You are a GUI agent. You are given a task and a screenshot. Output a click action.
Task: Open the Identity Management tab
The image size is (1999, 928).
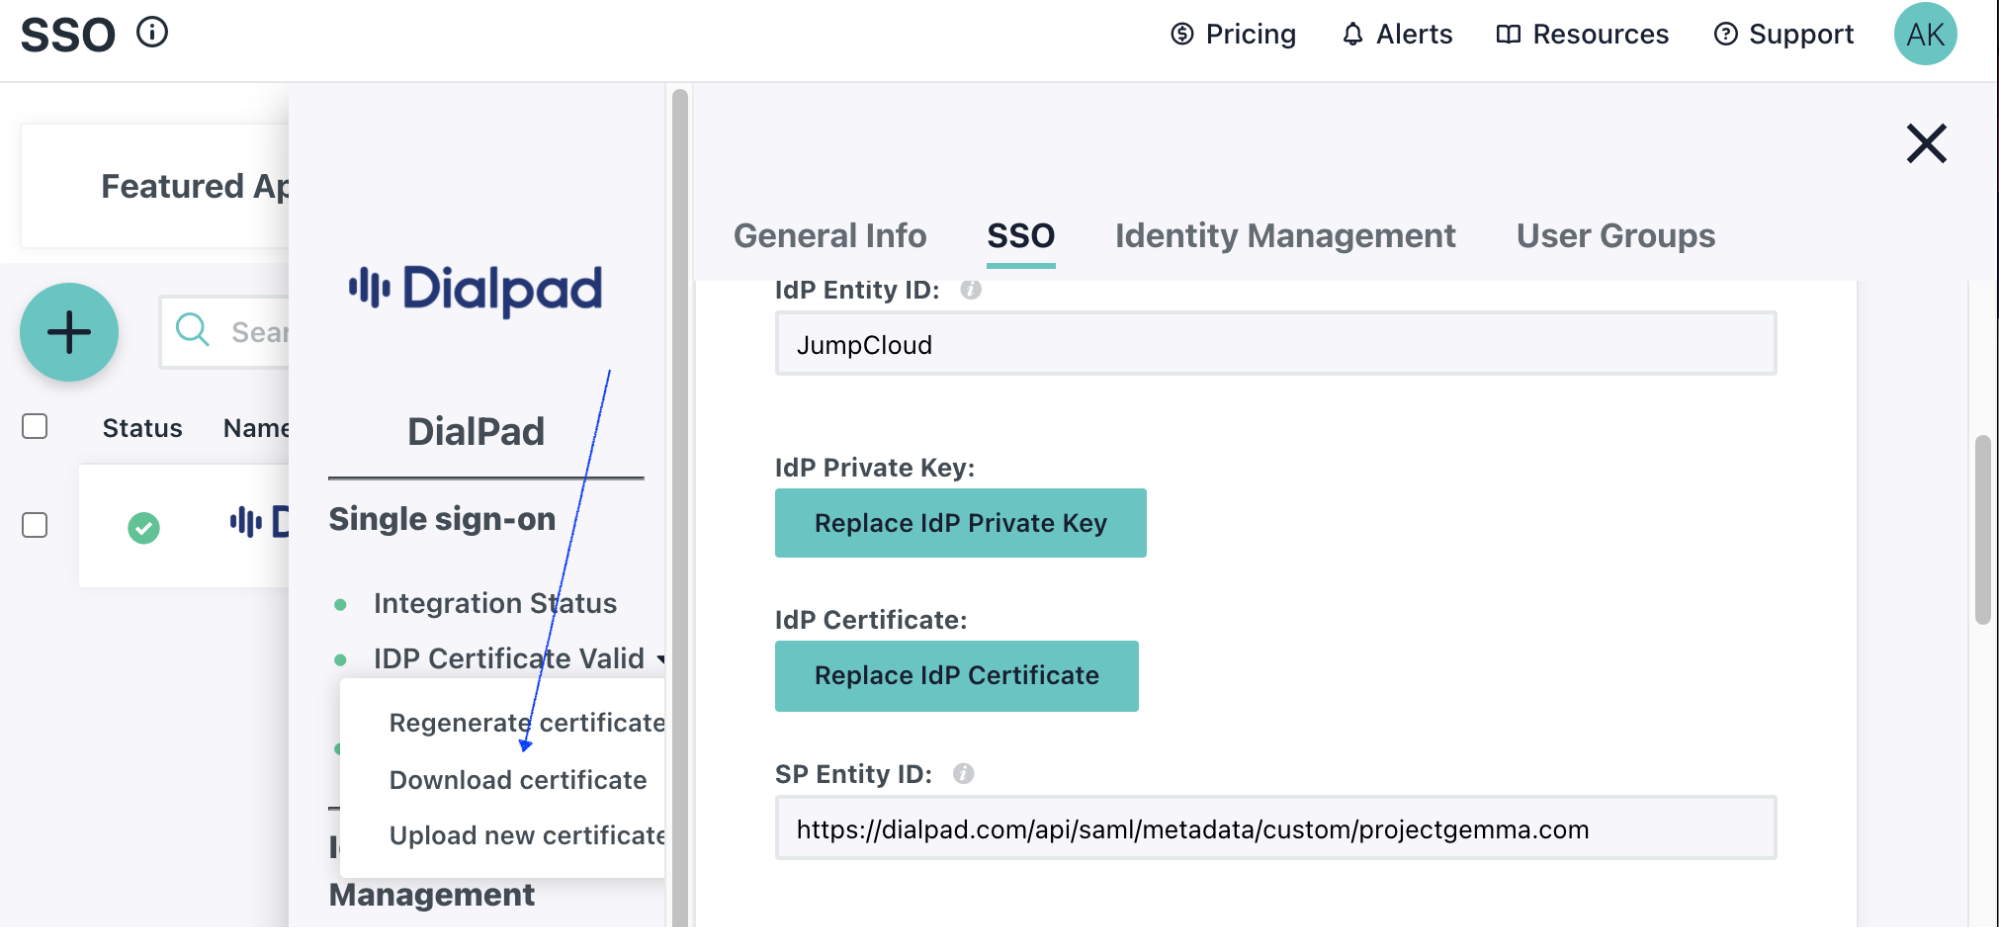click(x=1285, y=236)
